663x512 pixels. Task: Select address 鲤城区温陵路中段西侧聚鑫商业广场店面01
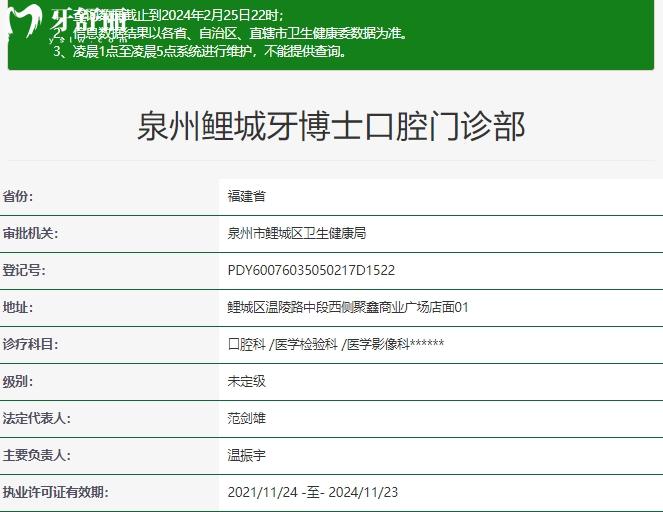348,307
